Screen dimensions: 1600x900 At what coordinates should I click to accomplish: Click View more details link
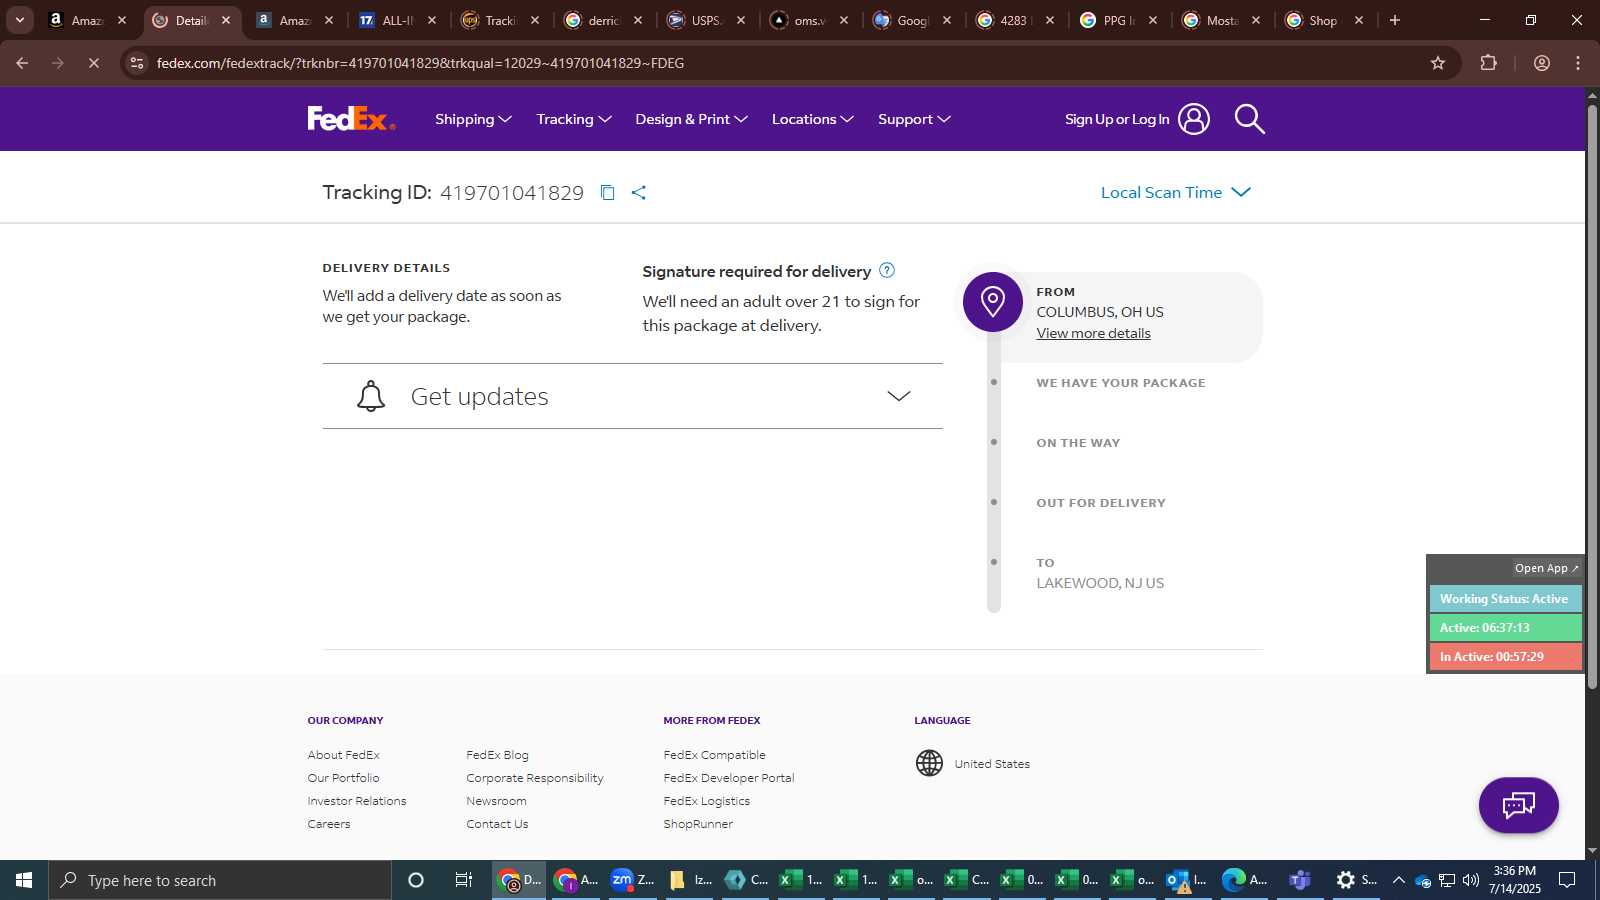point(1093,333)
